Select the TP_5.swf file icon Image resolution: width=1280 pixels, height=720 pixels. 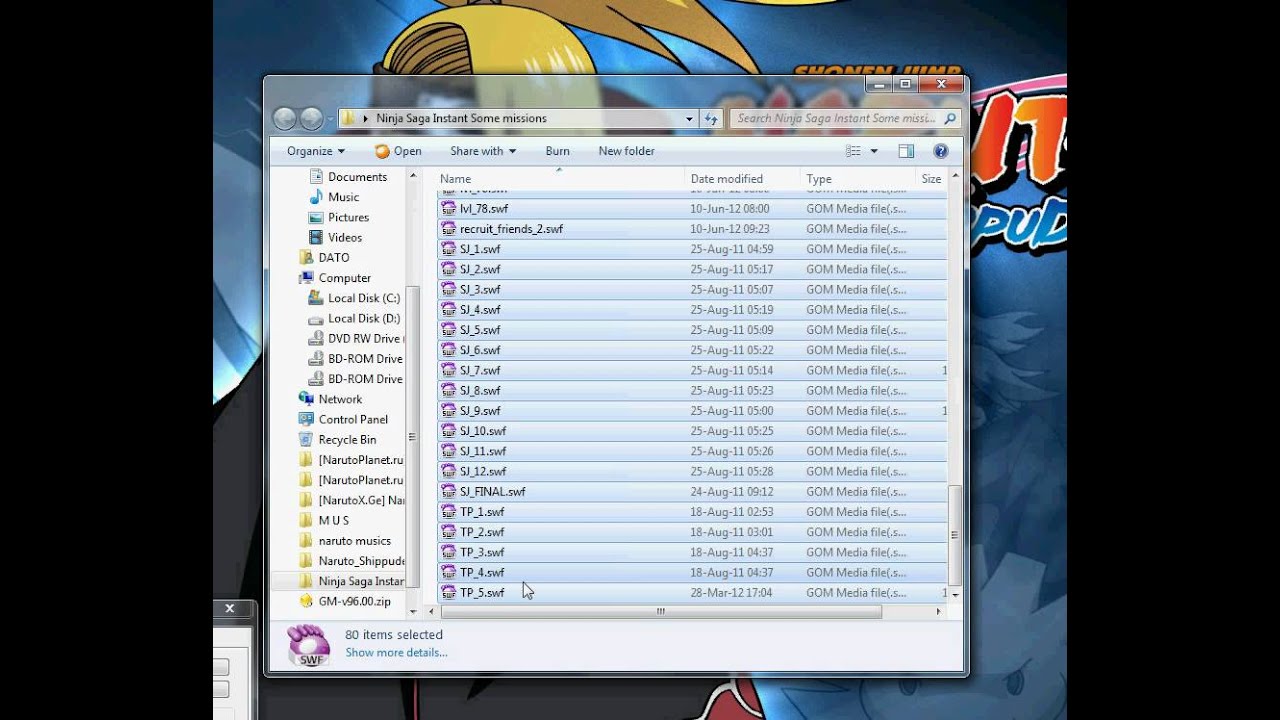point(449,593)
